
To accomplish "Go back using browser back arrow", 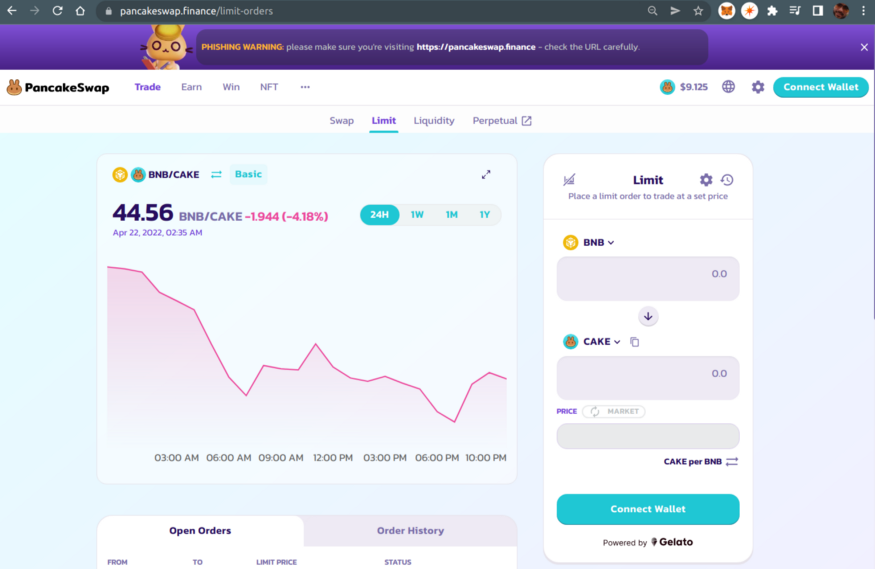I will point(12,11).
